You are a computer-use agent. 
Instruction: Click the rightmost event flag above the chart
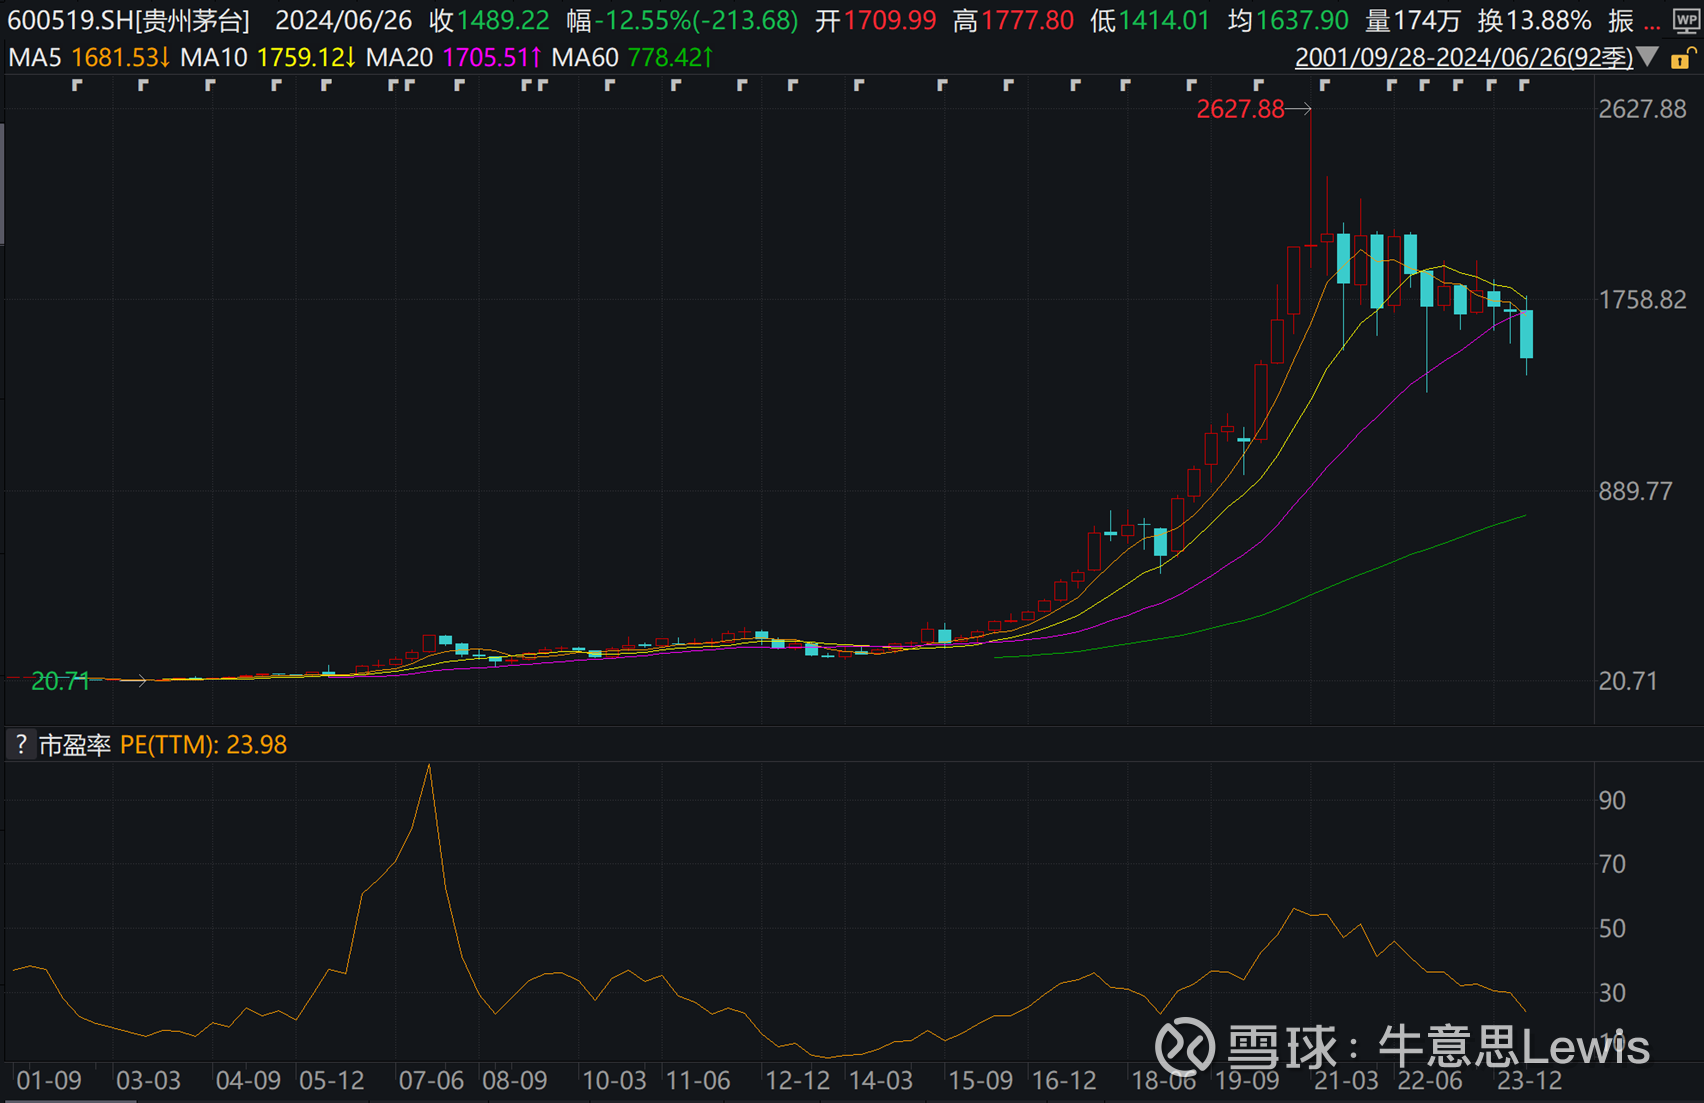pos(1524,86)
